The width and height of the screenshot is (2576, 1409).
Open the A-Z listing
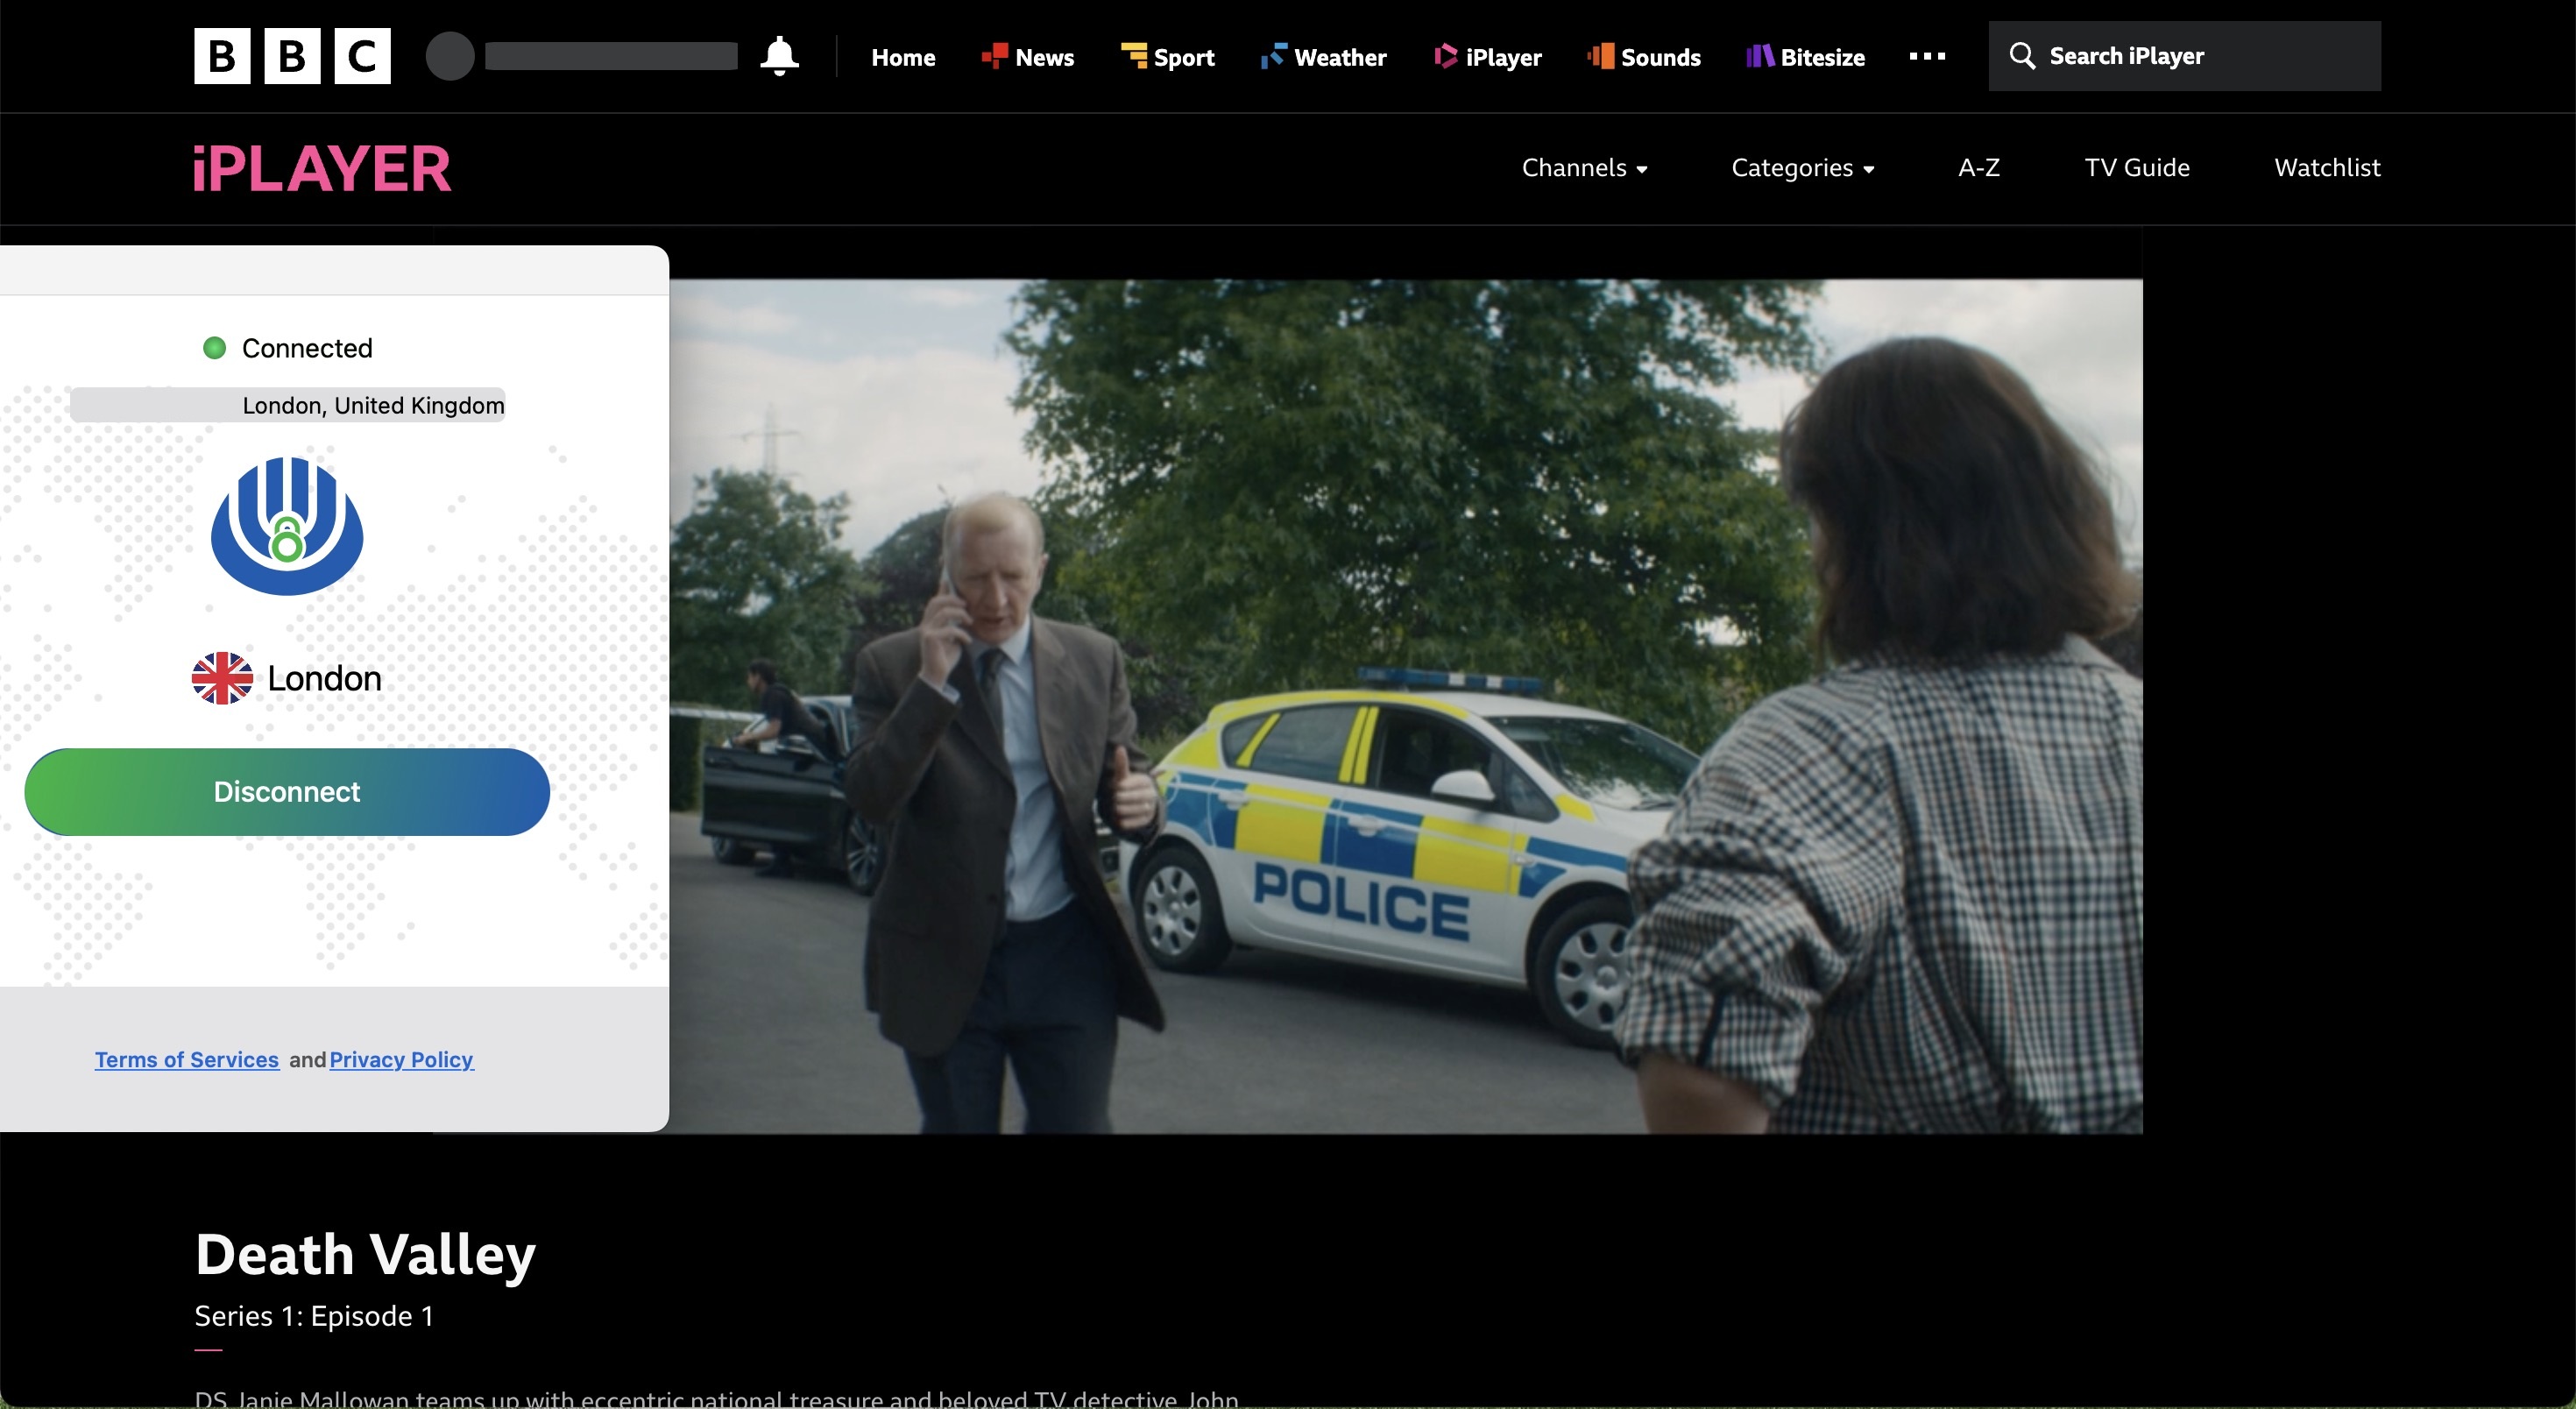pyautogui.click(x=1979, y=168)
